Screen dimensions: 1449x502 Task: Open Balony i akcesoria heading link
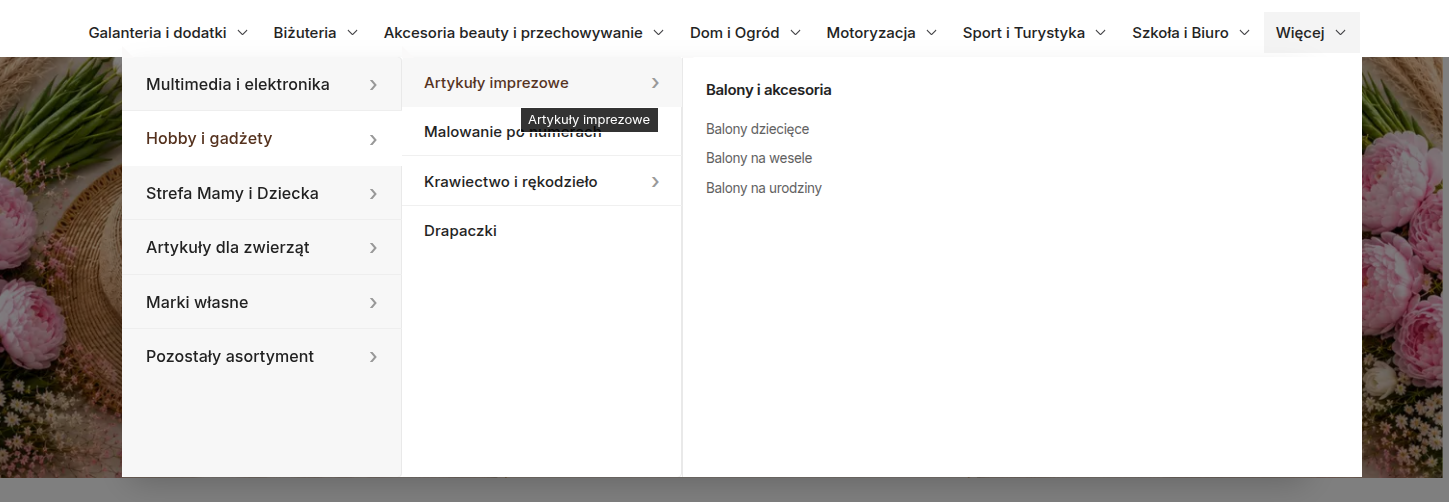(768, 90)
